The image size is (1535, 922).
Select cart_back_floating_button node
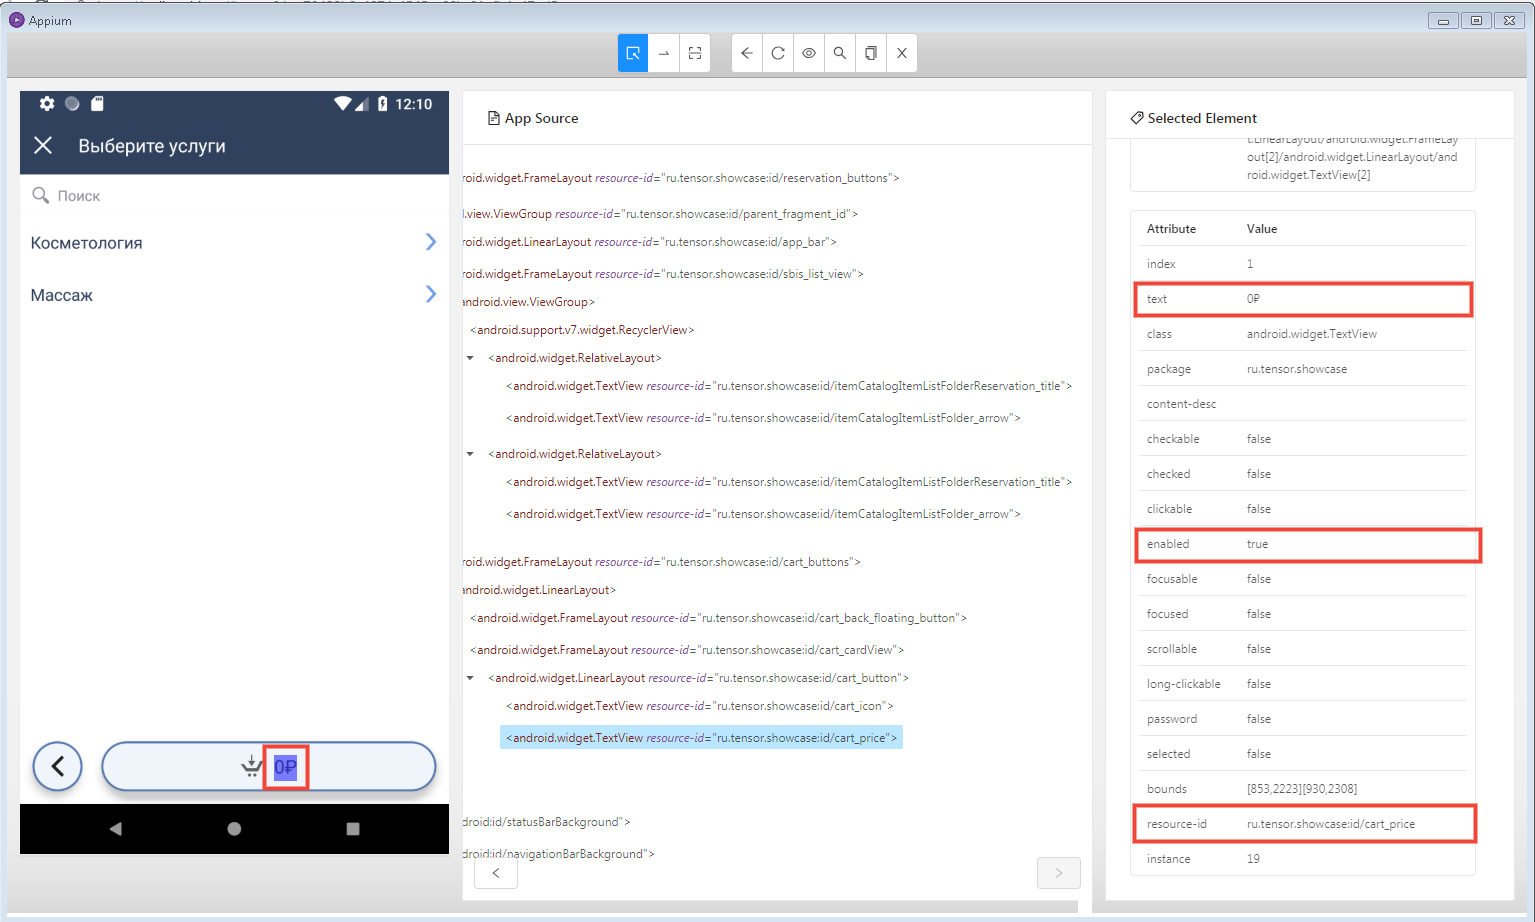click(x=718, y=618)
